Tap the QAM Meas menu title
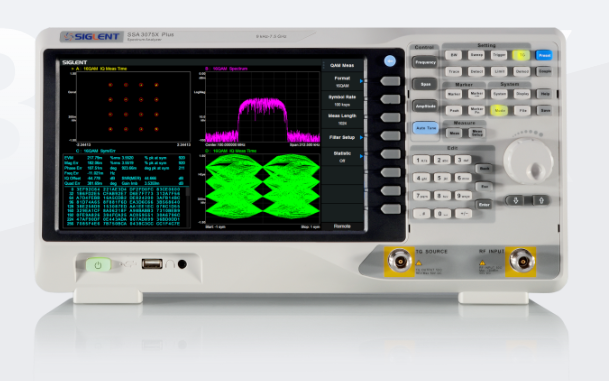 [342, 65]
